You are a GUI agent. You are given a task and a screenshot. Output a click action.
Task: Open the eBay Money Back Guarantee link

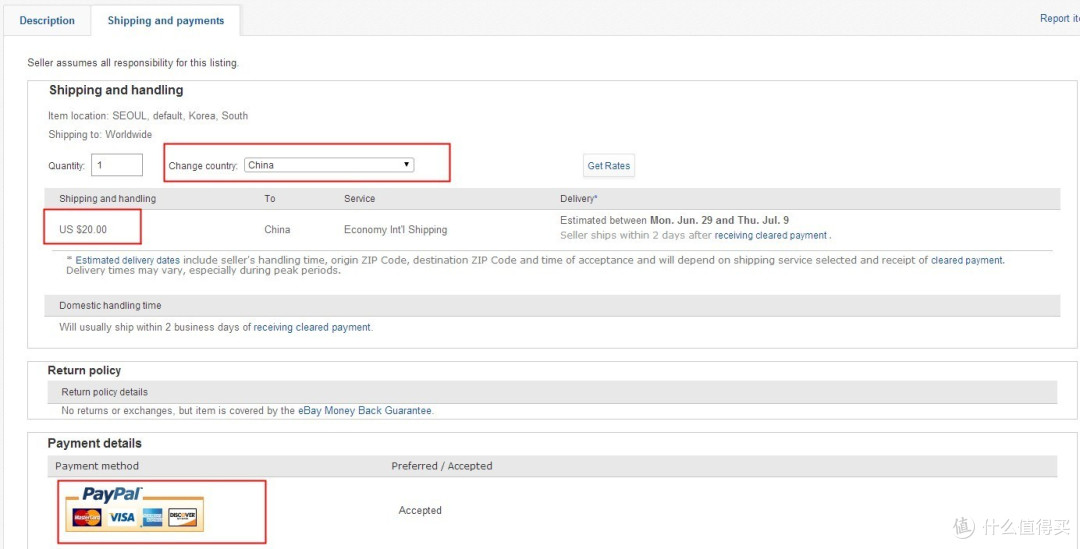pos(364,411)
